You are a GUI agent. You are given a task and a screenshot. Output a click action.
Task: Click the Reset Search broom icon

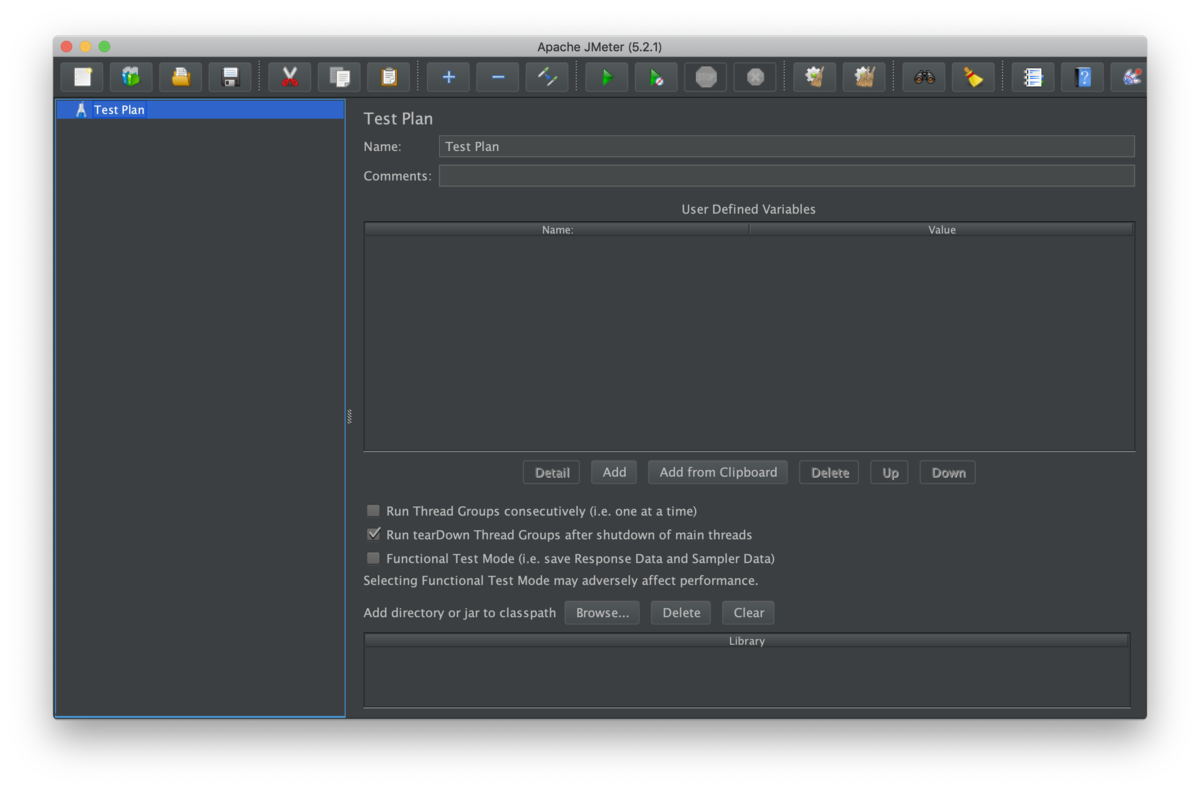(973, 77)
